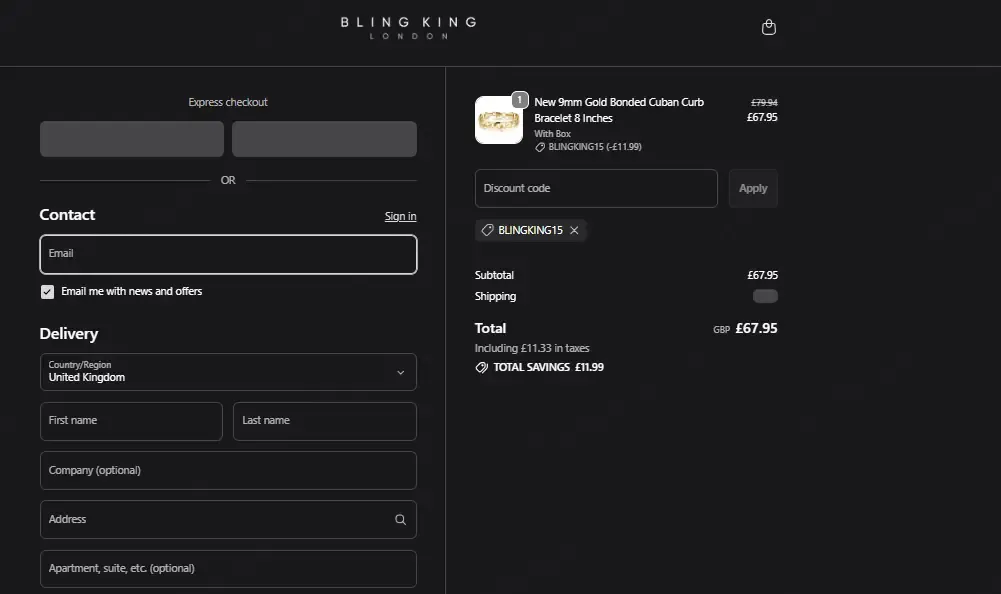Click the Address input field
Viewport: 1001px width, 594px height.
228,519
